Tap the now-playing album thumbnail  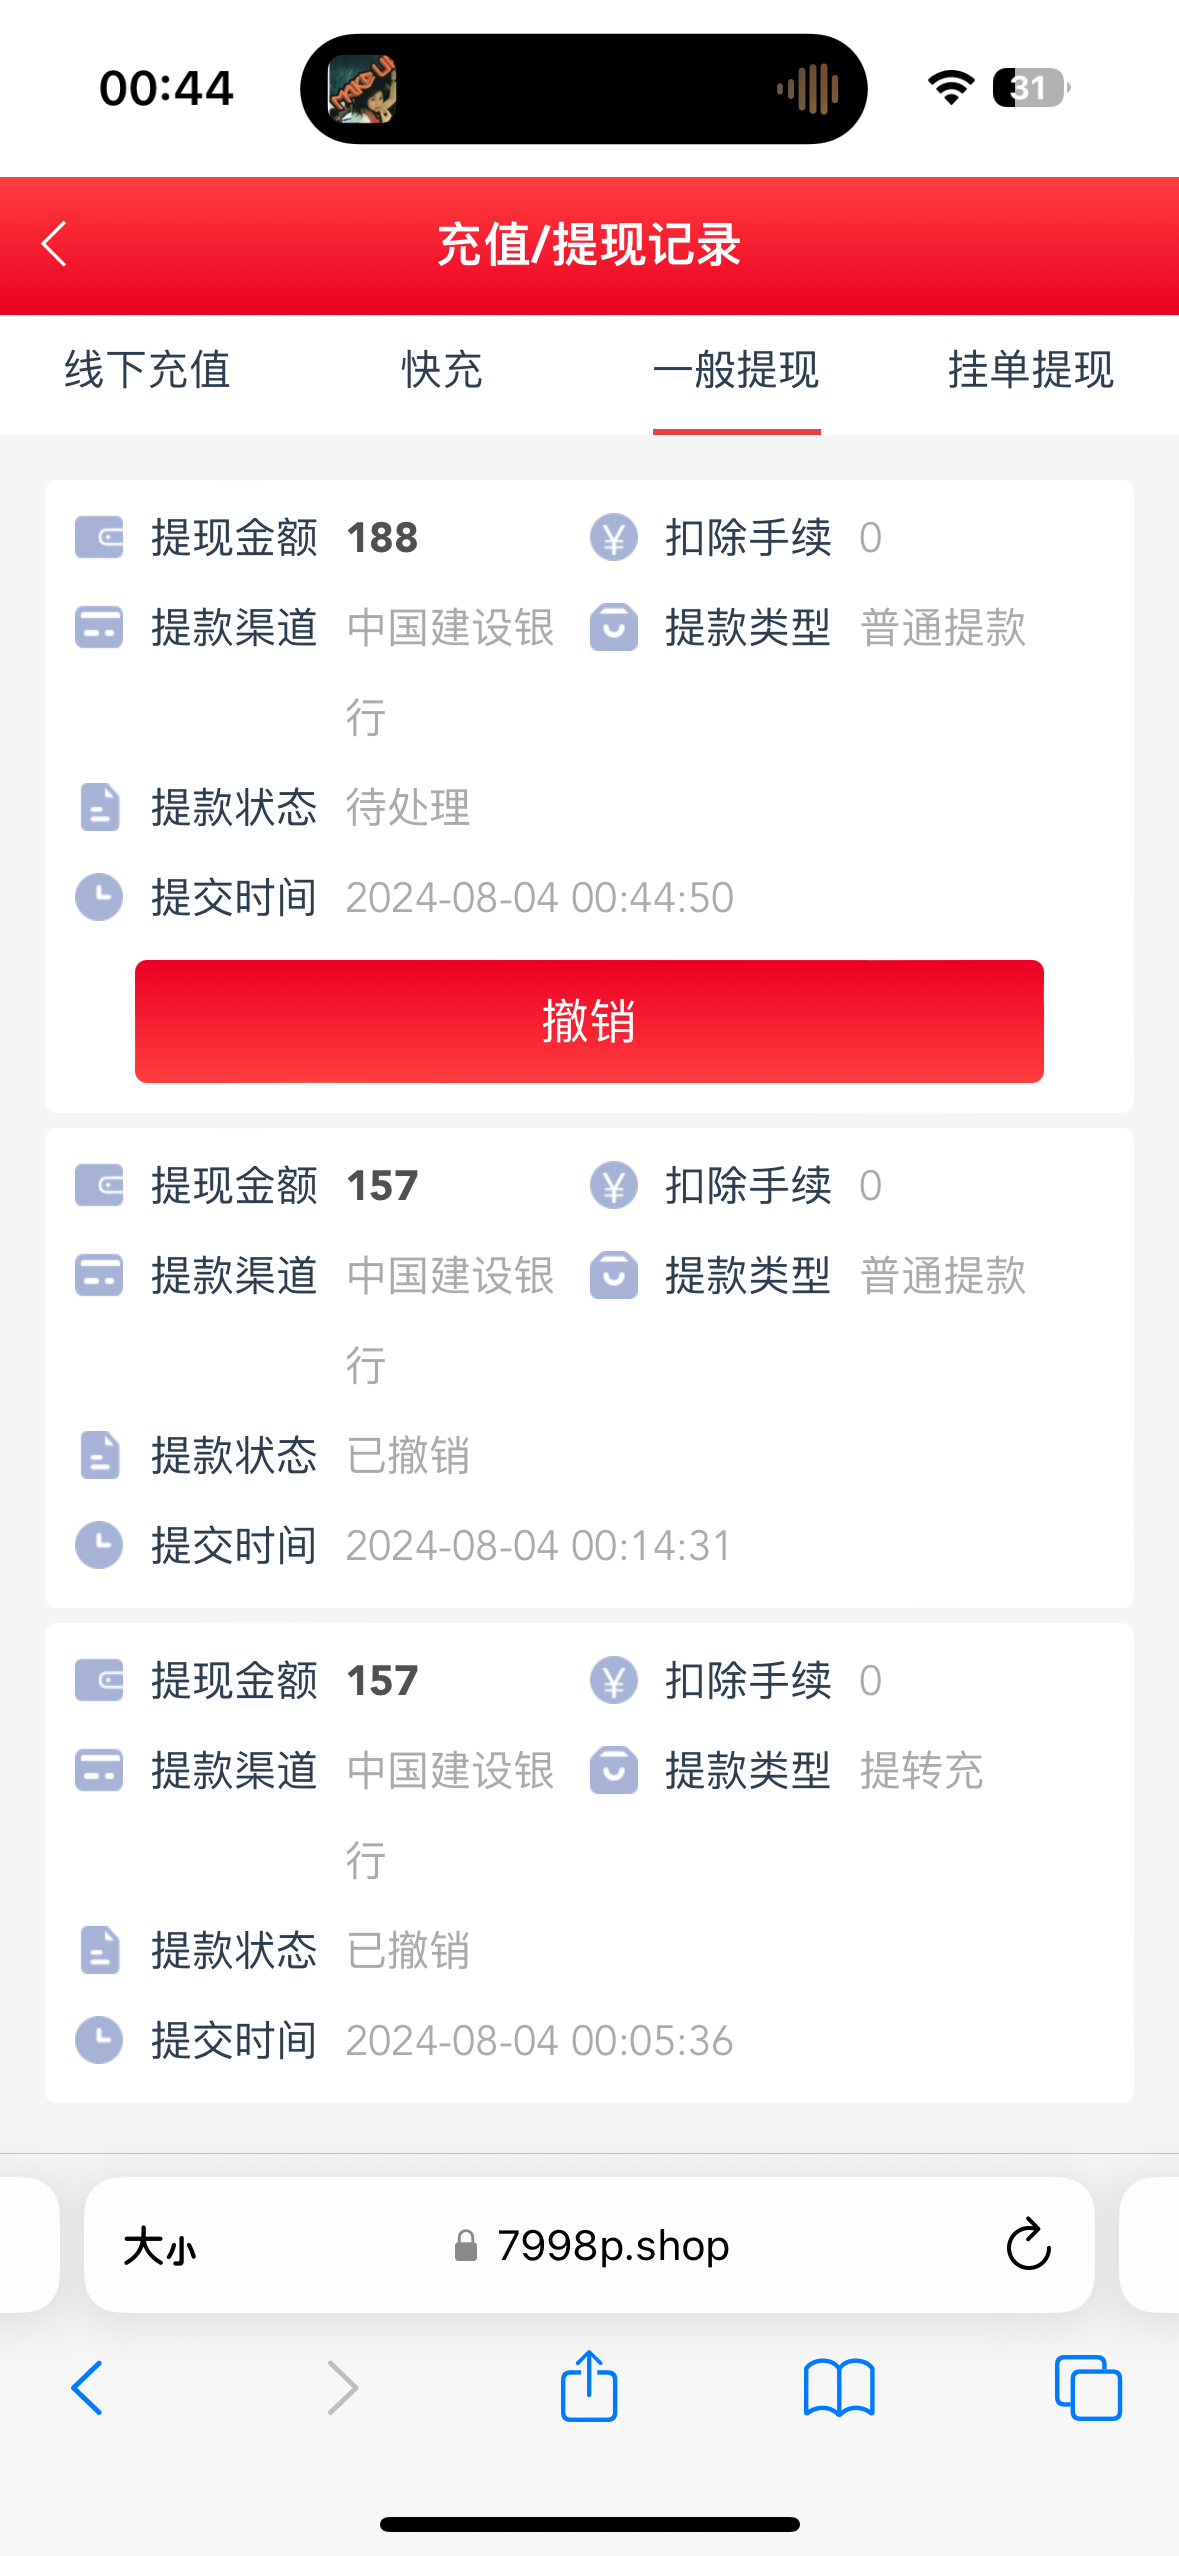point(363,89)
